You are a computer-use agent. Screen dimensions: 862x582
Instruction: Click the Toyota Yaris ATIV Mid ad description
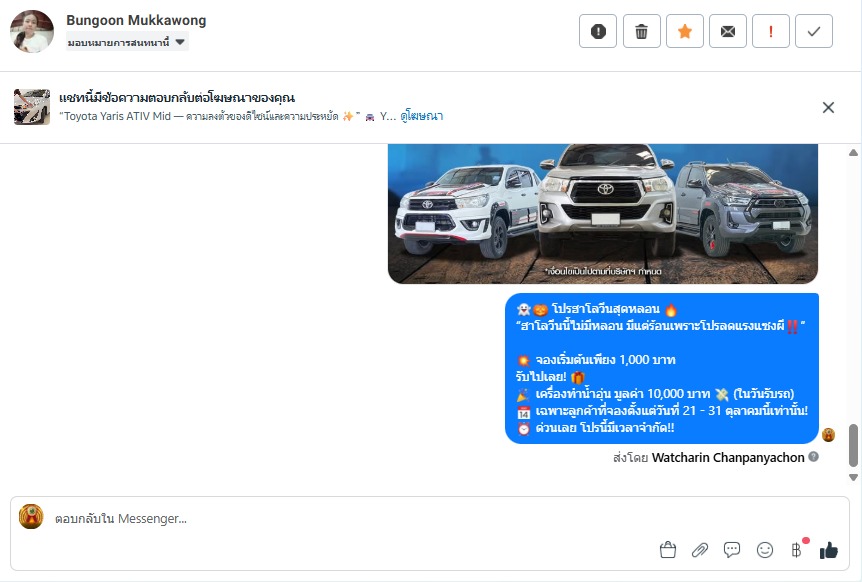(227, 116)
